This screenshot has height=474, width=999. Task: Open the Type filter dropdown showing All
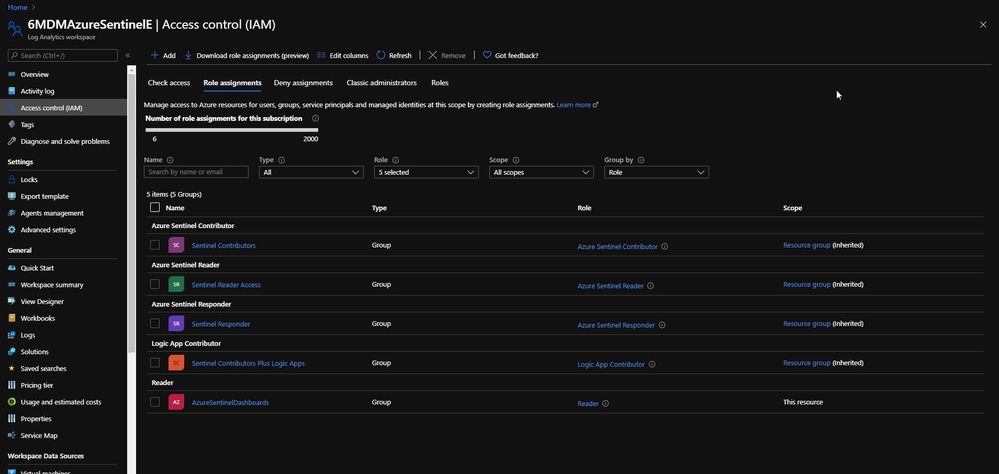311,172
